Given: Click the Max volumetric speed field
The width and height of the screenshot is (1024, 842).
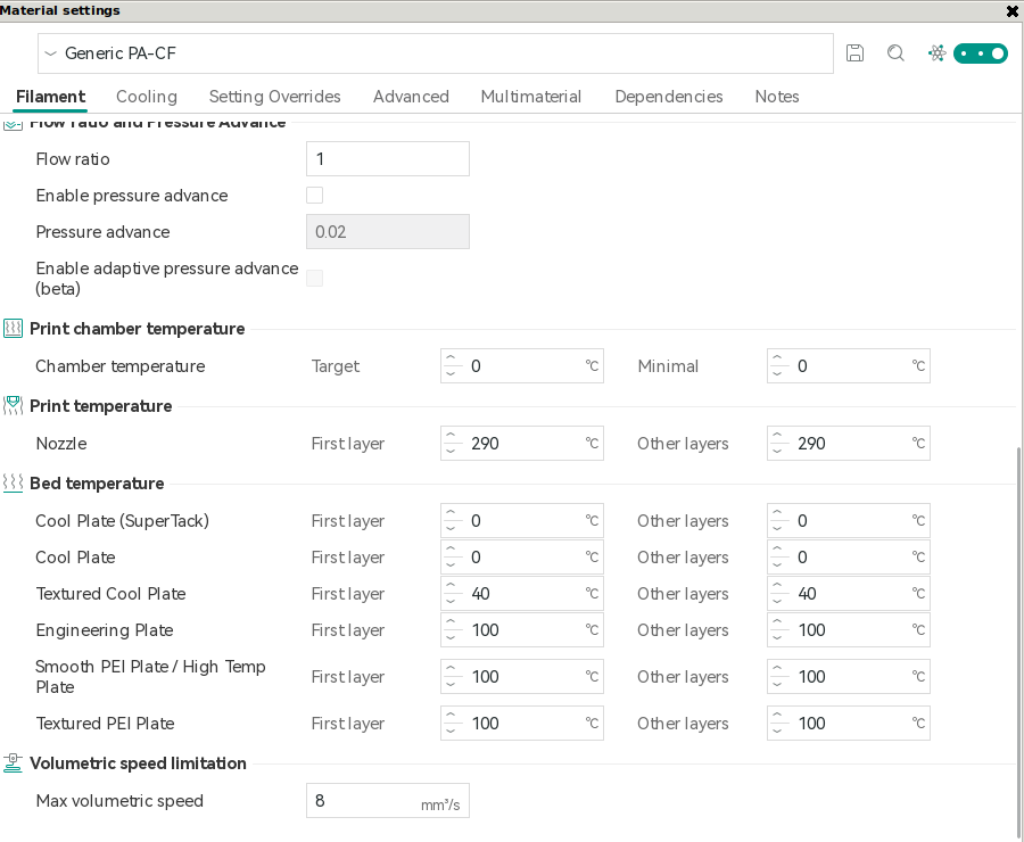Looking at the screenshot, I should click(x=388, y=801).
